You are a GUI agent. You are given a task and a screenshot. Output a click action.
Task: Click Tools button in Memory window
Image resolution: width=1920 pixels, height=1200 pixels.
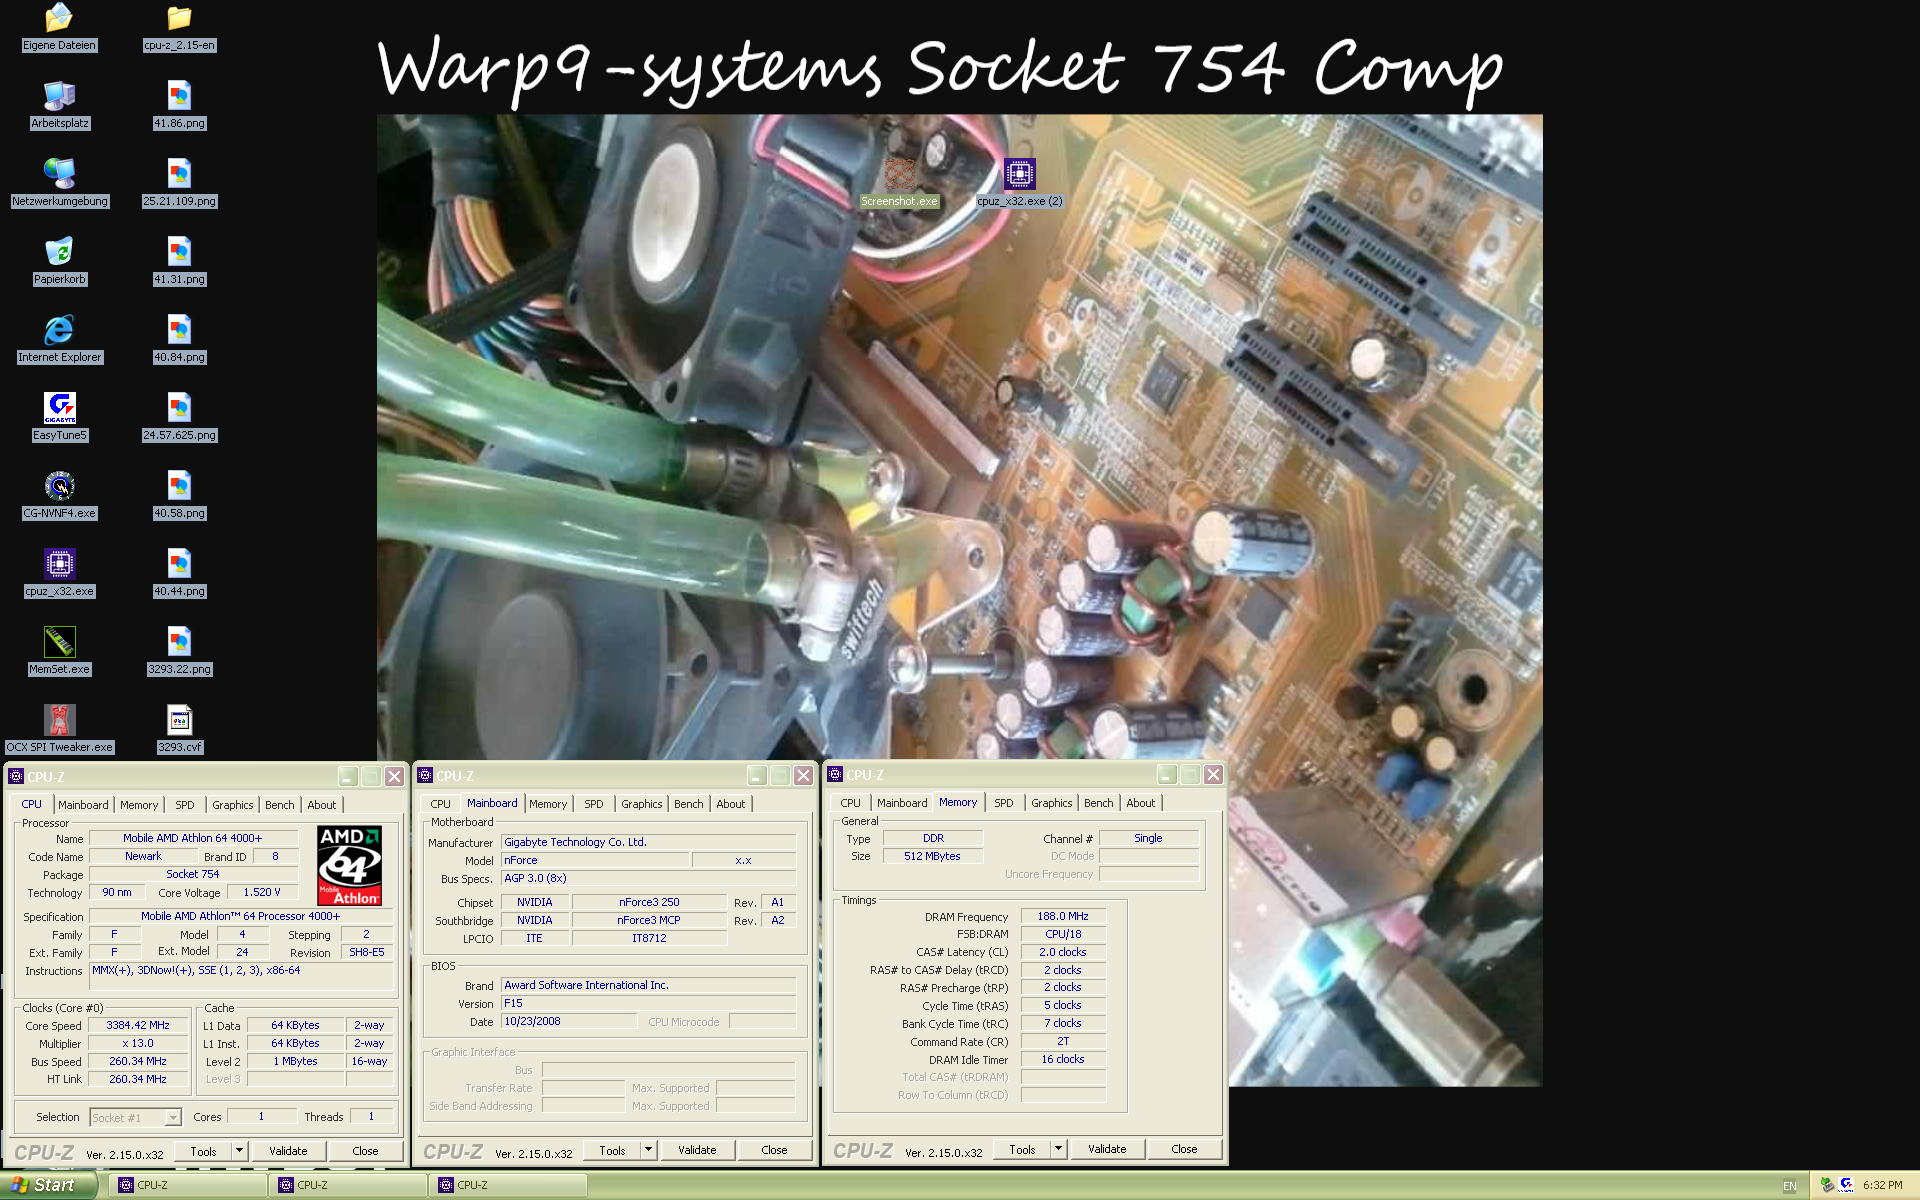click(x=1022, y=1149)
